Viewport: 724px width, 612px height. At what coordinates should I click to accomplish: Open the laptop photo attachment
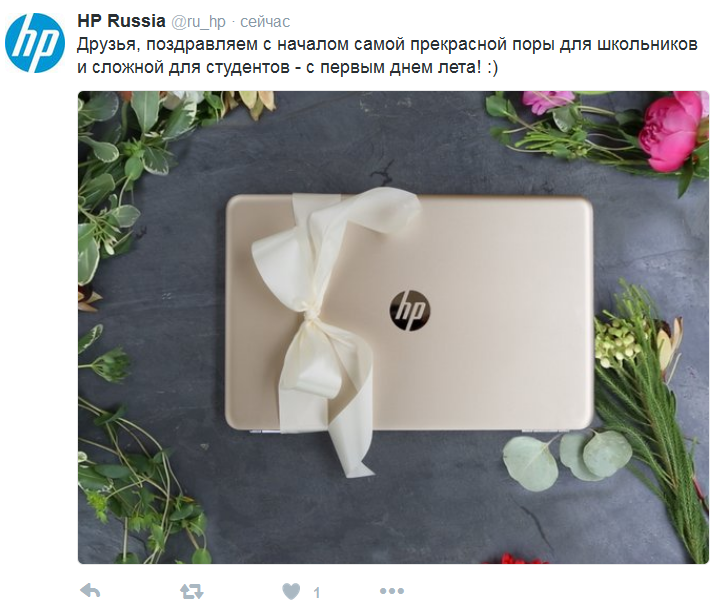[393, 327]
